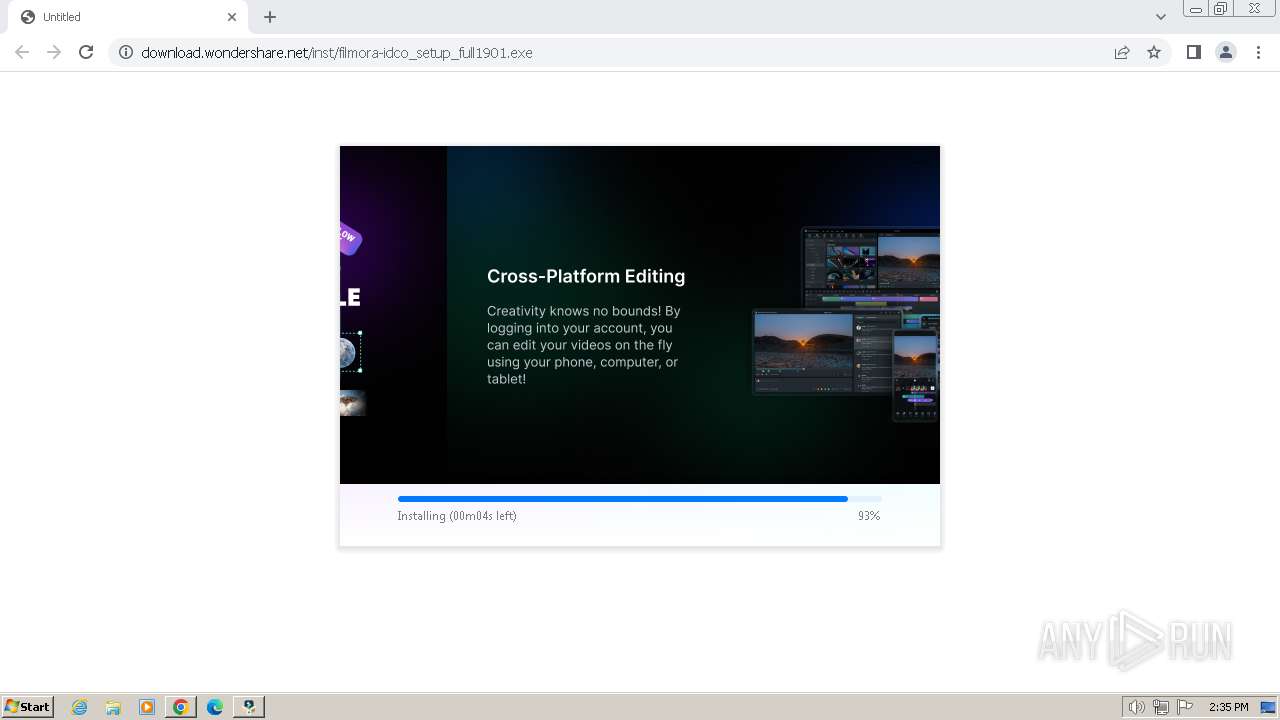Share this page icon
This screenshot has height=720, width=1280.
tap(1122, 52)
